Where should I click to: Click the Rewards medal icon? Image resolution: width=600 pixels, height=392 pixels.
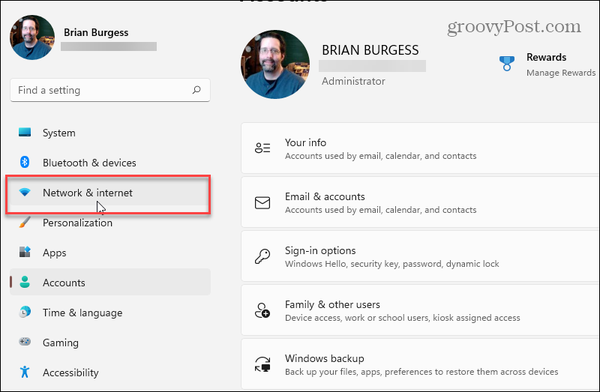[x=507, y=64]
